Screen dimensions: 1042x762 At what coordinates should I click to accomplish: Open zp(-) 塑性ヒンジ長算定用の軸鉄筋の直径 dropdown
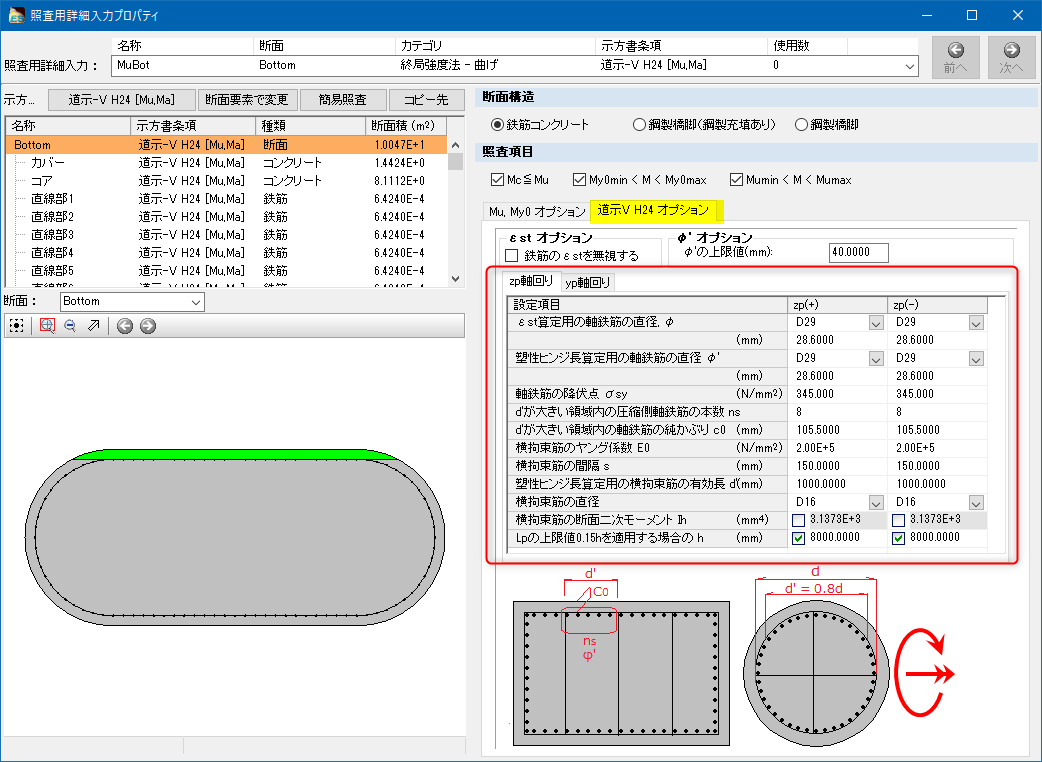tap(976, 359)
